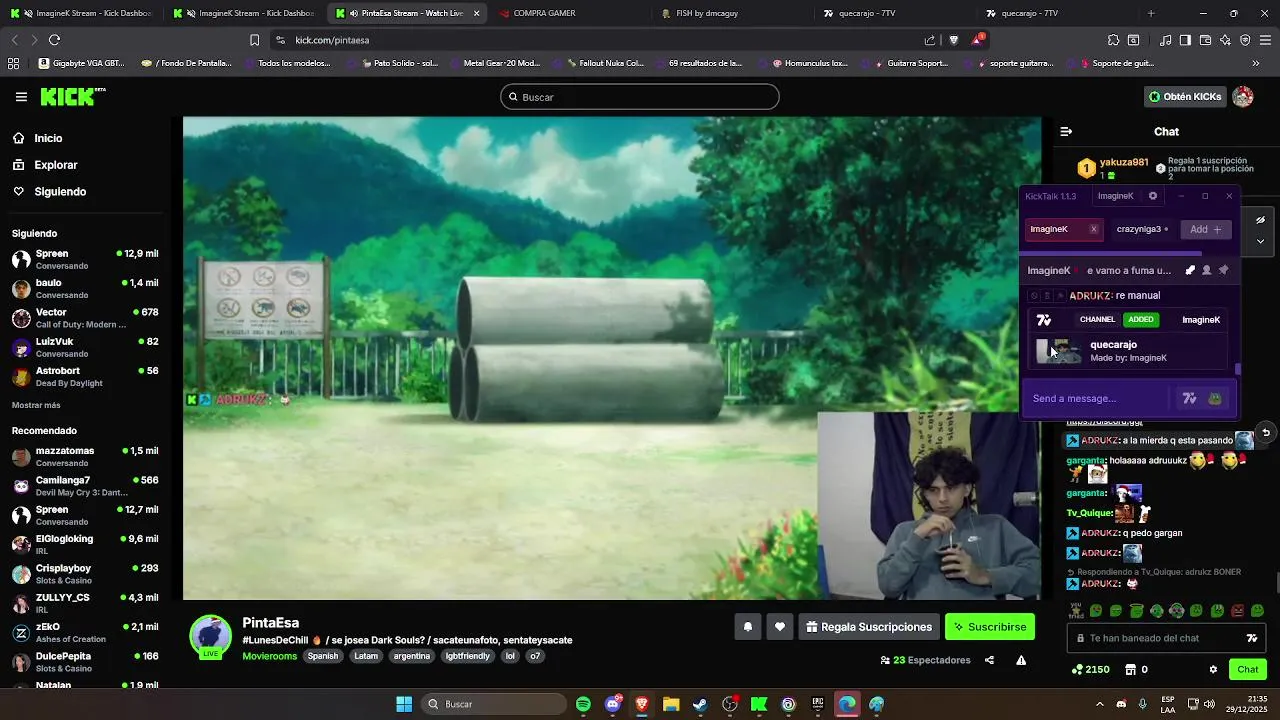Screen dimensions: 1280x720
Task: Open KickTalk settings gear icon
Action: [x=1153, y=196]
